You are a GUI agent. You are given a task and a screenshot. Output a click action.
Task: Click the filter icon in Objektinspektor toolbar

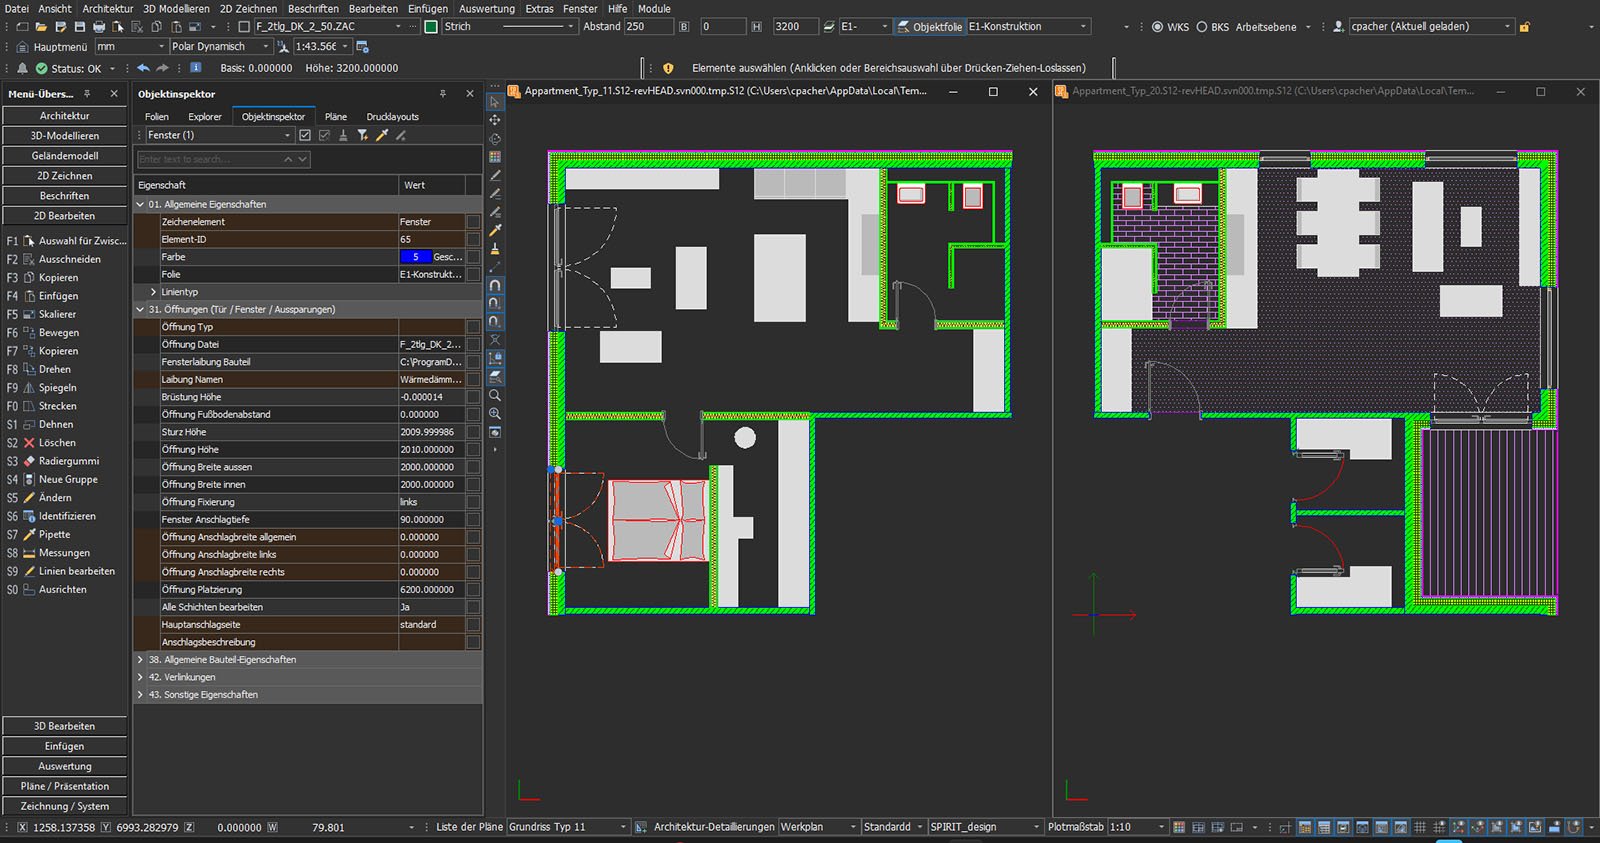[363, 135]
